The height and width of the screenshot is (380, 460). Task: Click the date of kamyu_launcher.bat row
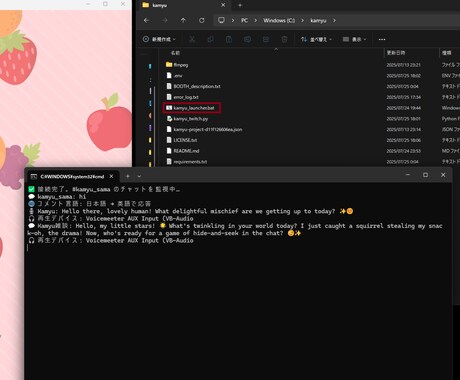tap(403, 108)
